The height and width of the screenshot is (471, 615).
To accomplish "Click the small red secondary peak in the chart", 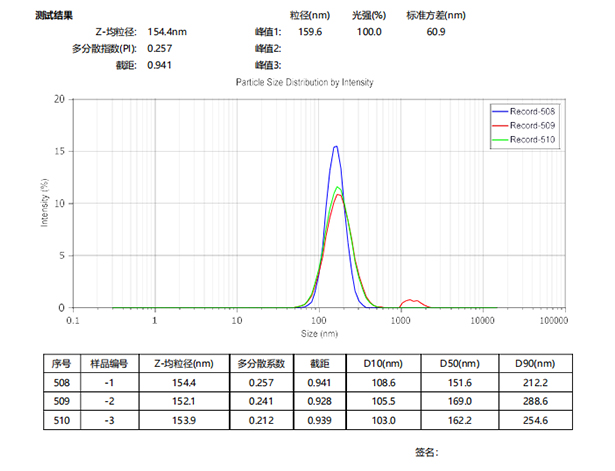I will (410, 301).
